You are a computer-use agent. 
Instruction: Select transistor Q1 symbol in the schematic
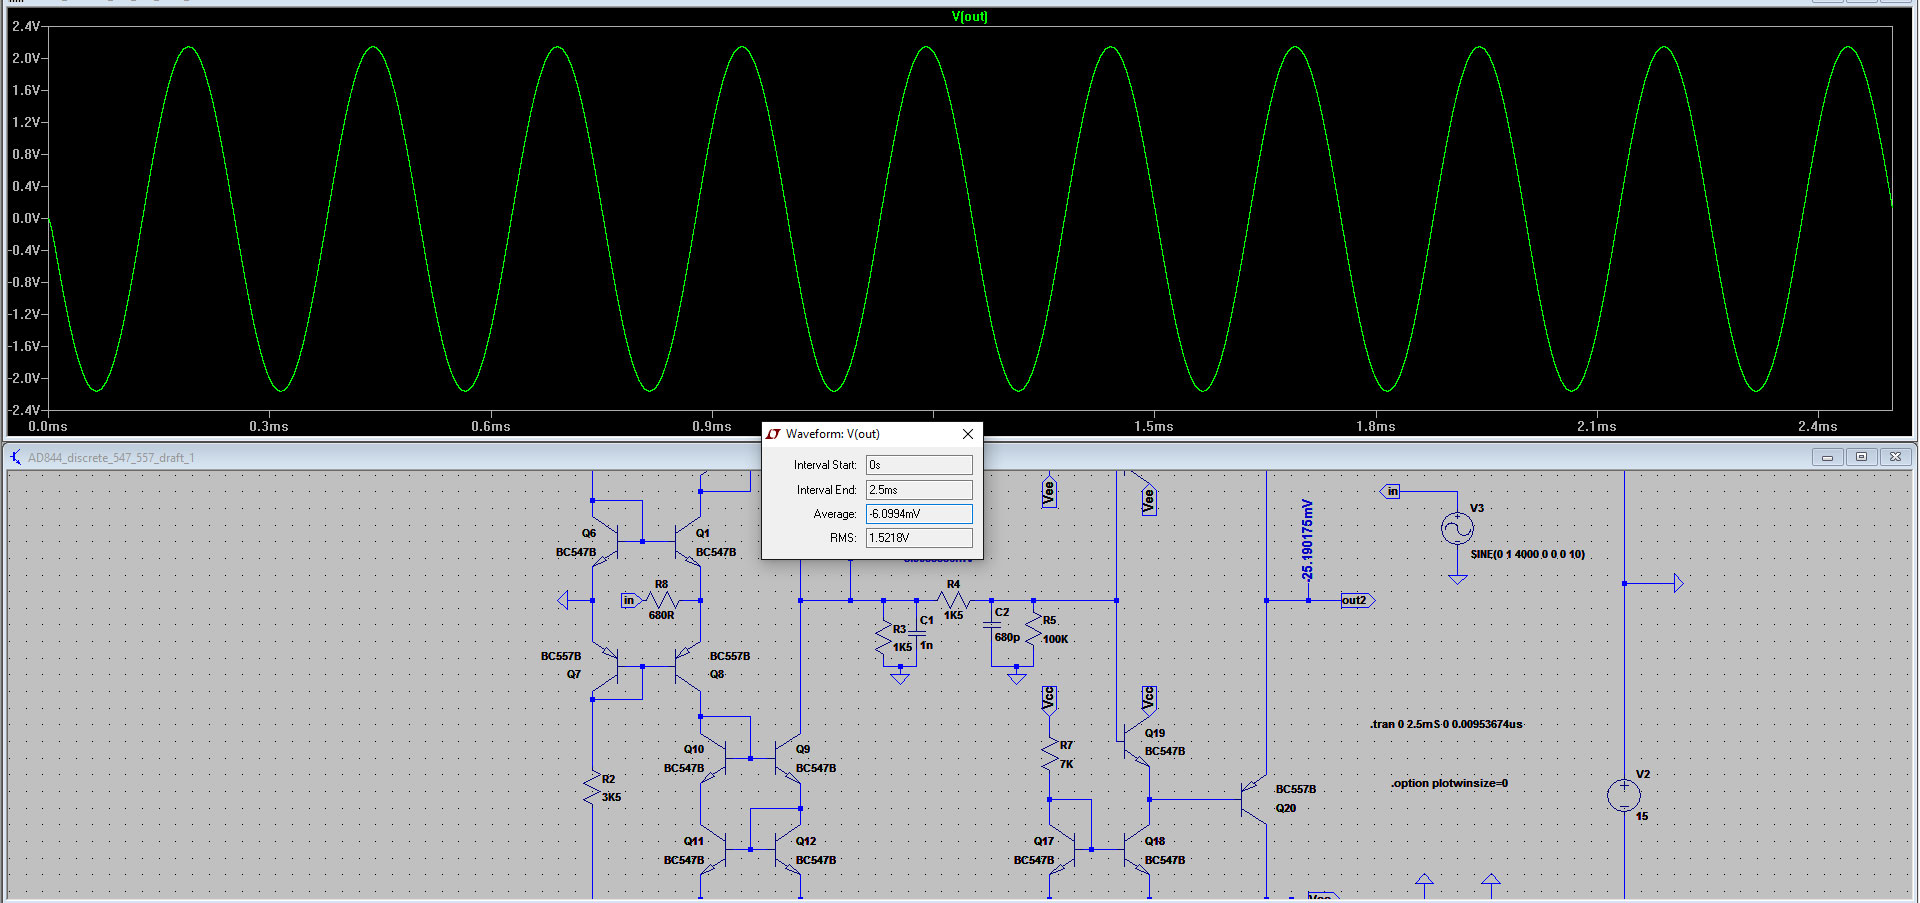click(688, 542)
